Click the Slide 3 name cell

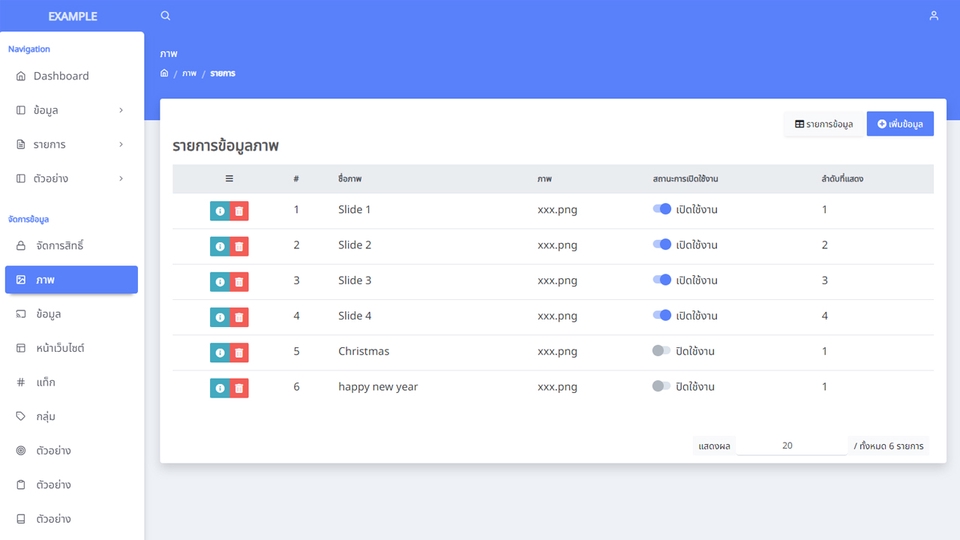click(354, 280)
